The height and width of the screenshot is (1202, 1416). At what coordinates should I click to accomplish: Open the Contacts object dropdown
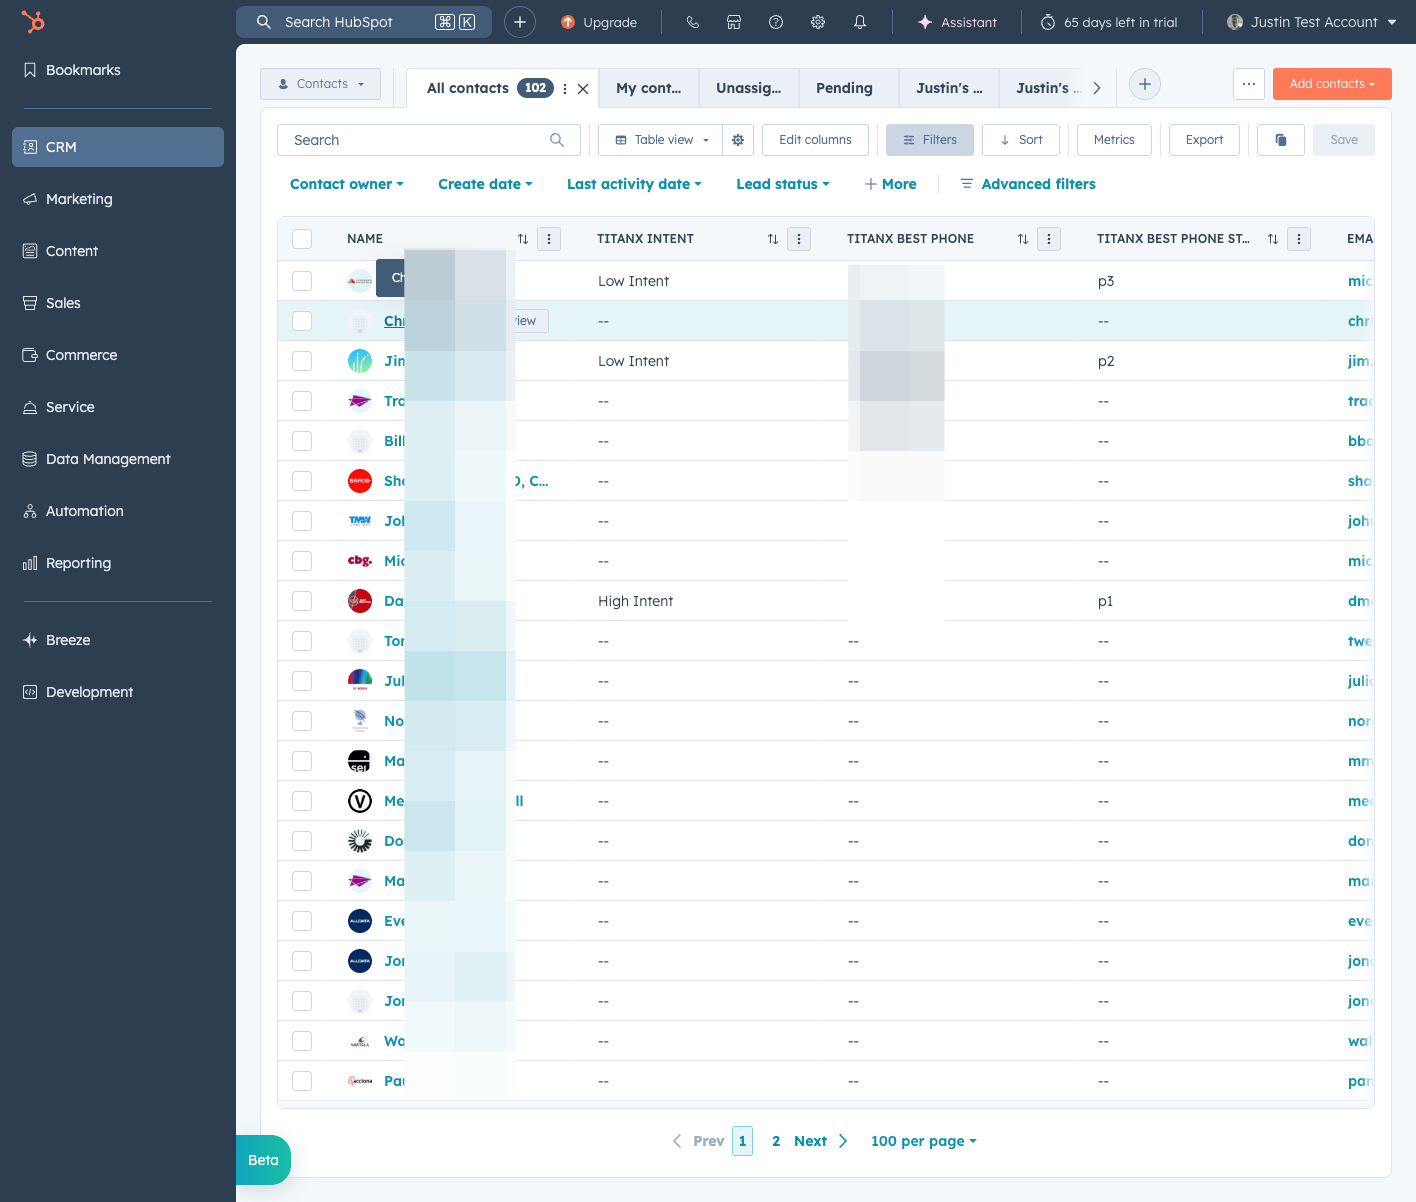coord(320,84)
